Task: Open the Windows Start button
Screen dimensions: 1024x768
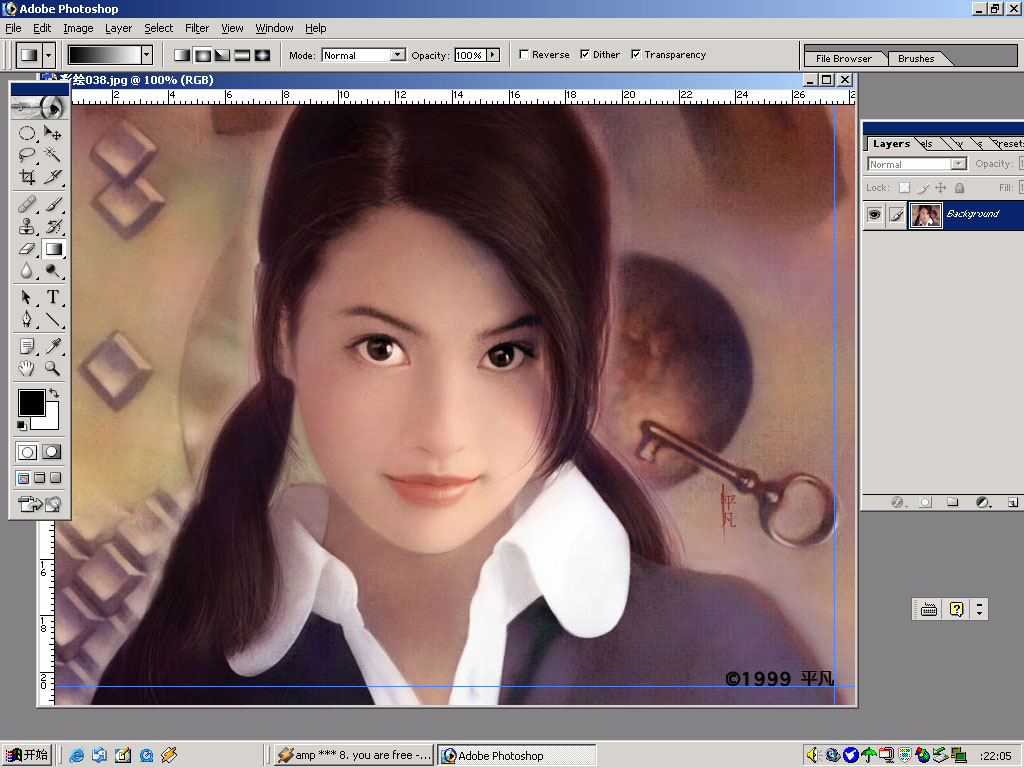Action: (x=26, y=755)
